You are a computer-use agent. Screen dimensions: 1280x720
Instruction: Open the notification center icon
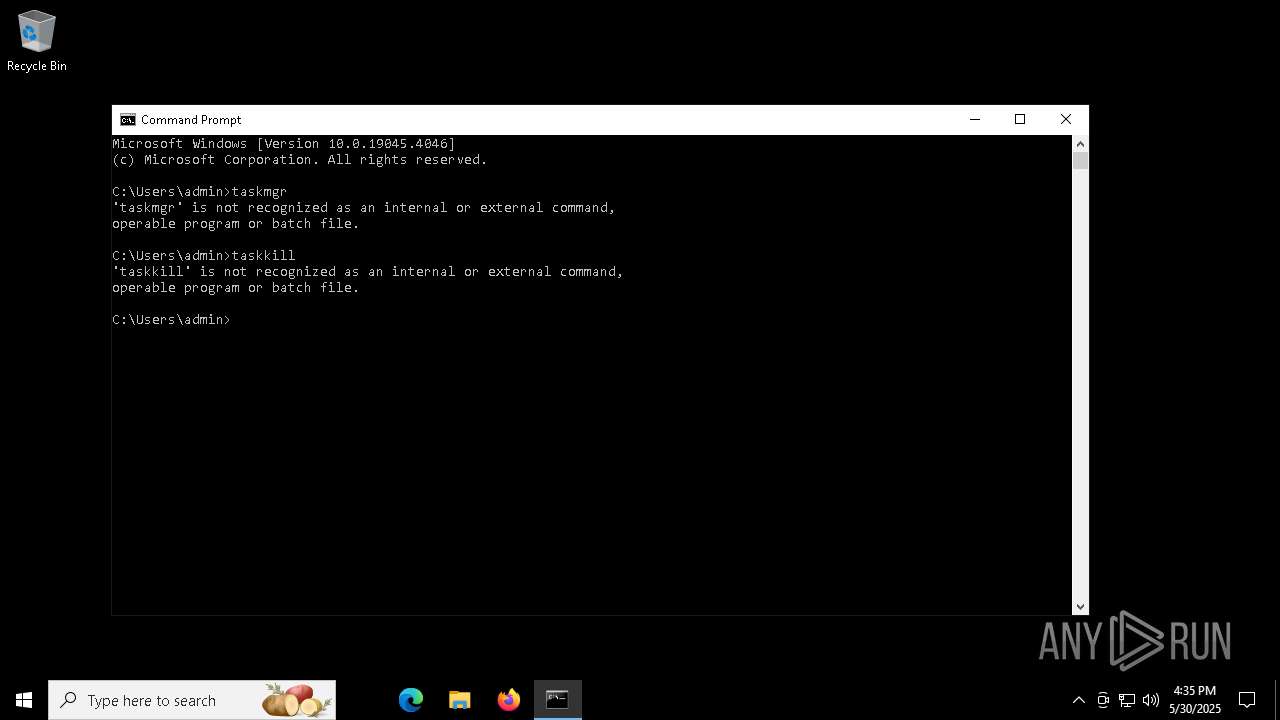pyautogui.click(x=1247, y=700)
